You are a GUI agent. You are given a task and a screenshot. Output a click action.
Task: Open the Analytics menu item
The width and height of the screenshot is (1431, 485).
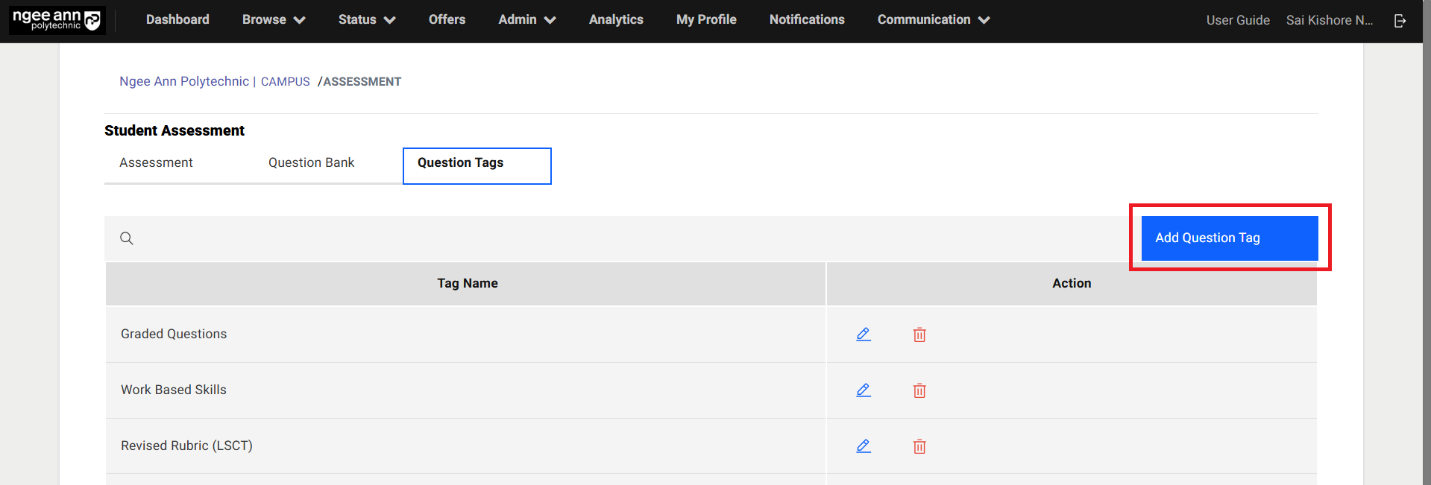point(616,20)
